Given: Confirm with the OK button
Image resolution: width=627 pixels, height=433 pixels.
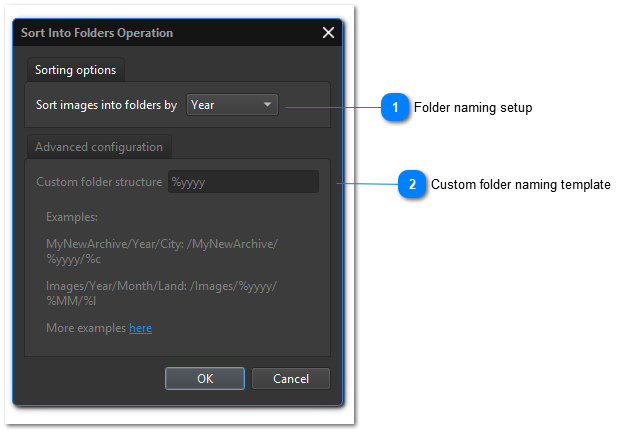Looking at the screenshot, I should click(204, 379).
